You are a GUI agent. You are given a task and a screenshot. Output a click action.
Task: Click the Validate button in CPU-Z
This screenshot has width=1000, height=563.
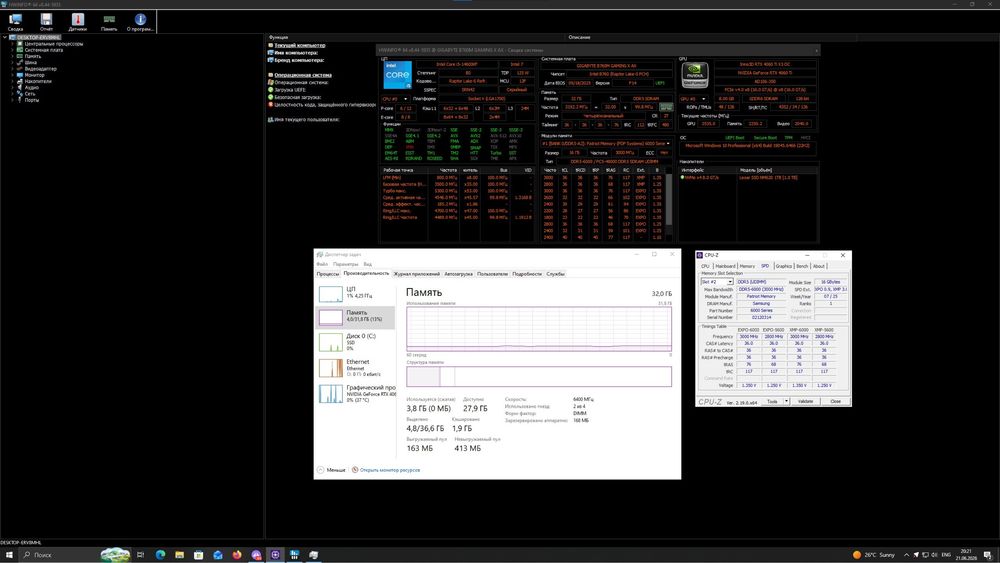tap(805, 401)
